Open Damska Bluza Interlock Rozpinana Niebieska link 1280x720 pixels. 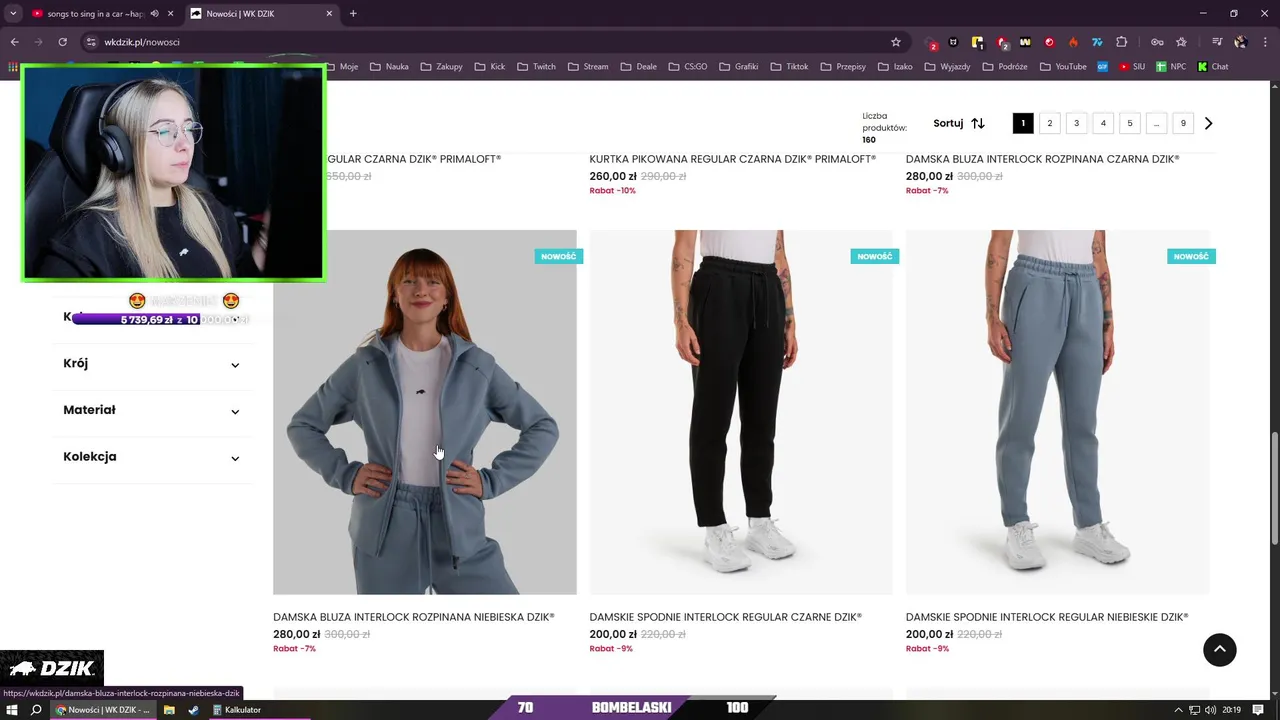tap(413, 617)
